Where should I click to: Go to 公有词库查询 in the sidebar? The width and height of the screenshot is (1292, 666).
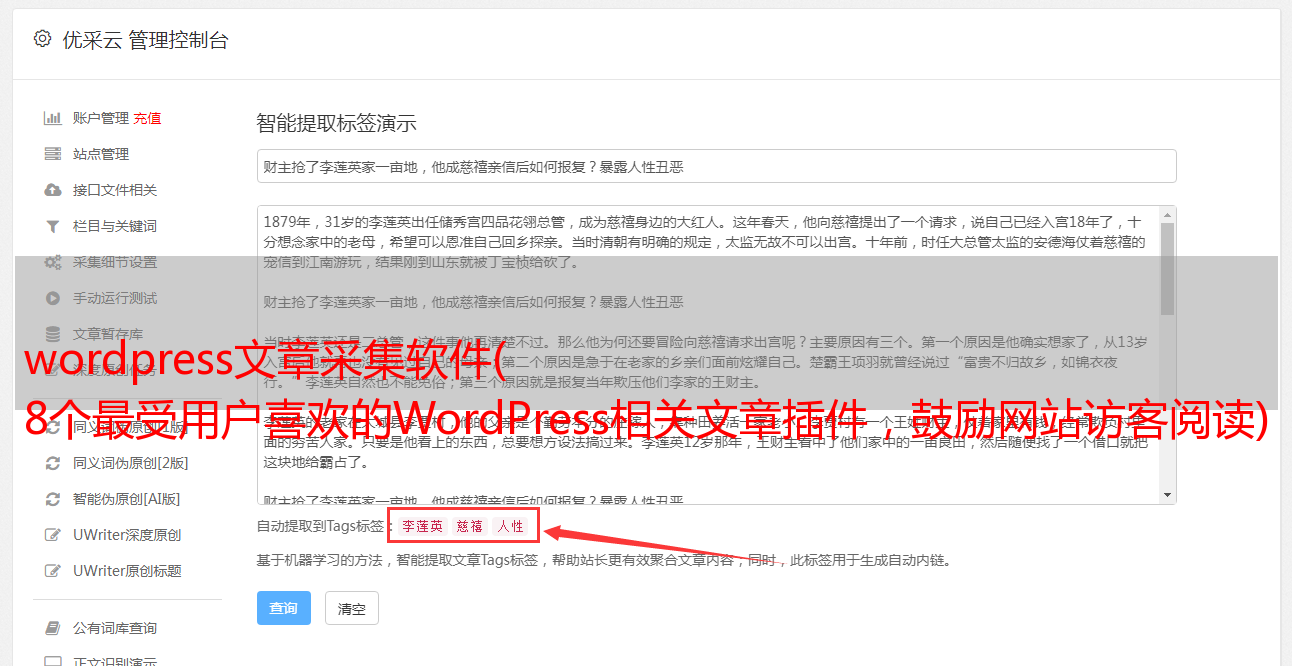(115, 628)
